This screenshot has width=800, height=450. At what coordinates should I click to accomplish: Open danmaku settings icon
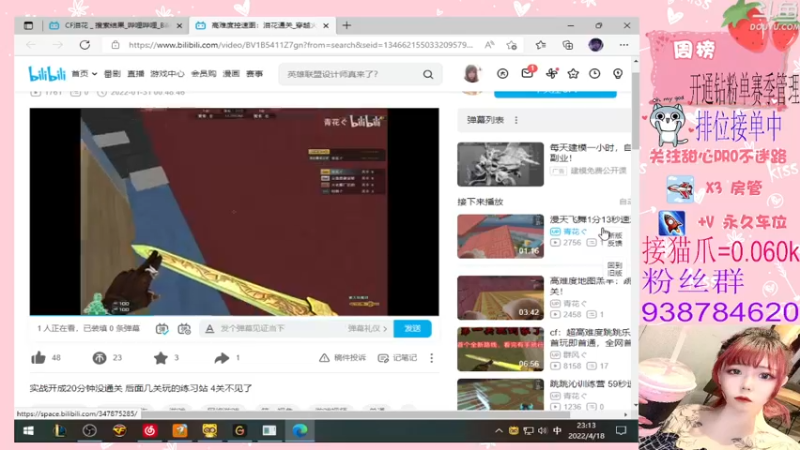(x=184, y=329)
